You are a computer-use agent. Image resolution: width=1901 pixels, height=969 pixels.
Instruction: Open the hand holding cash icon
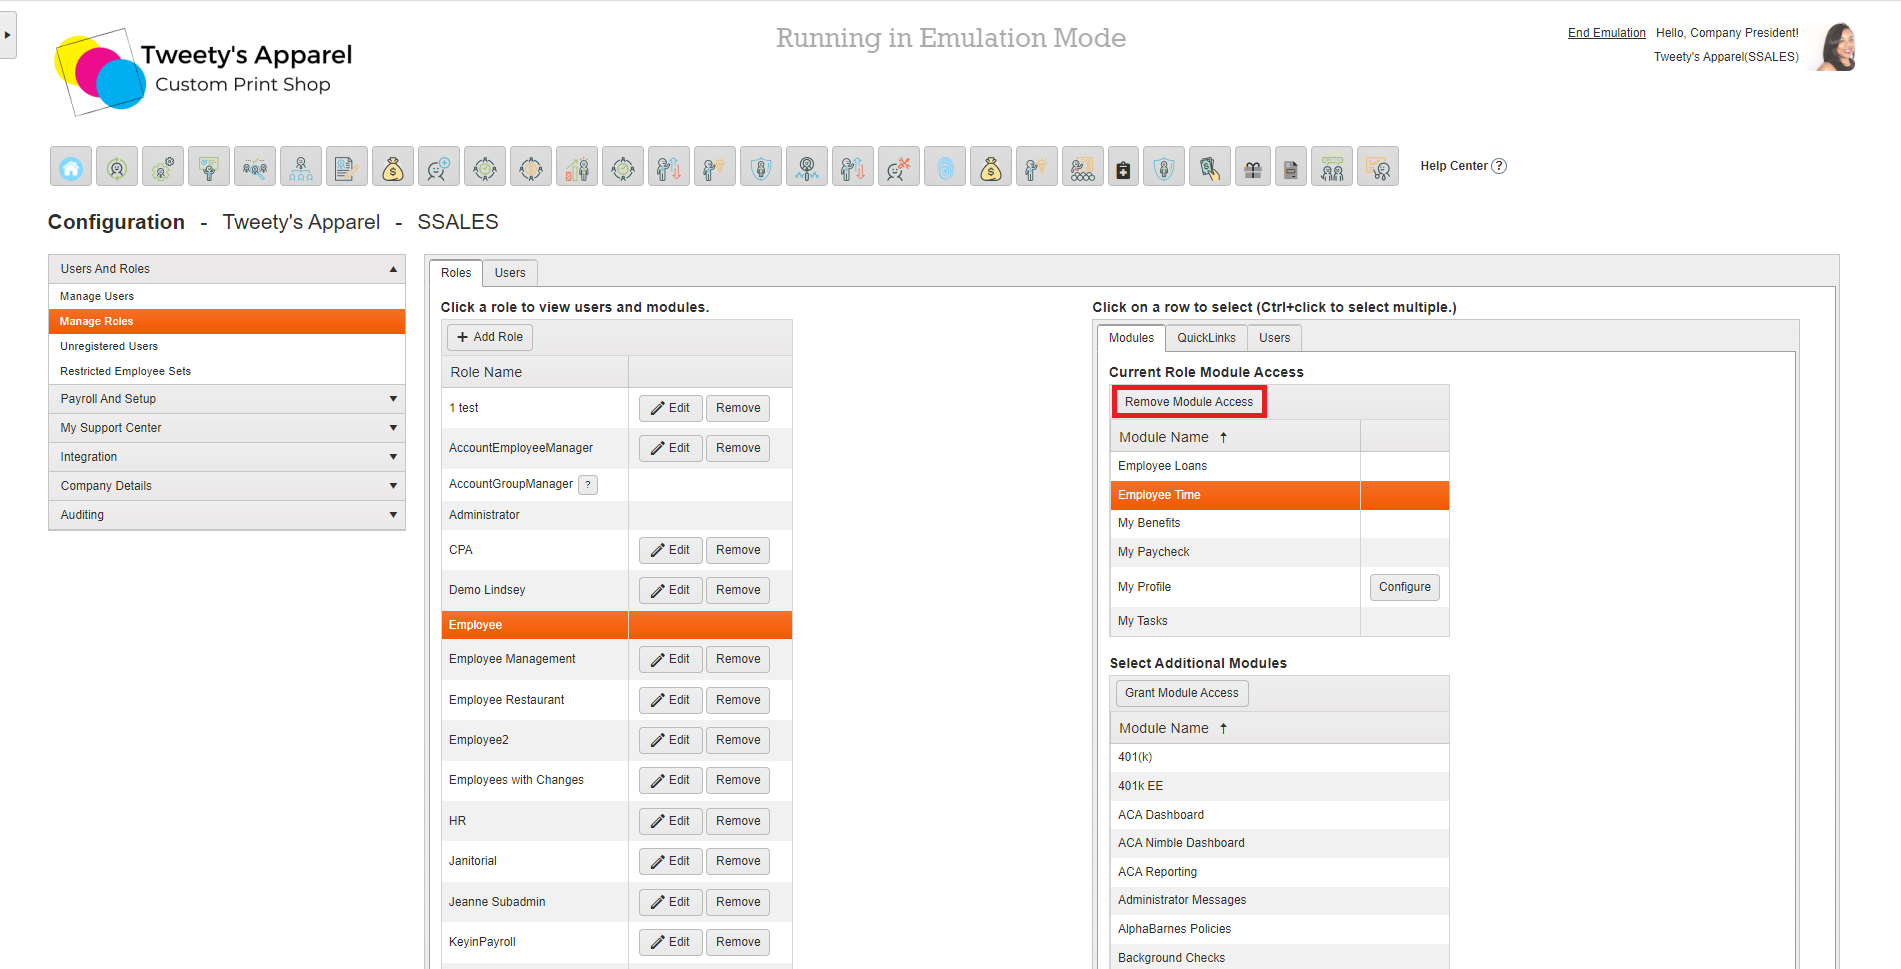1210,166
